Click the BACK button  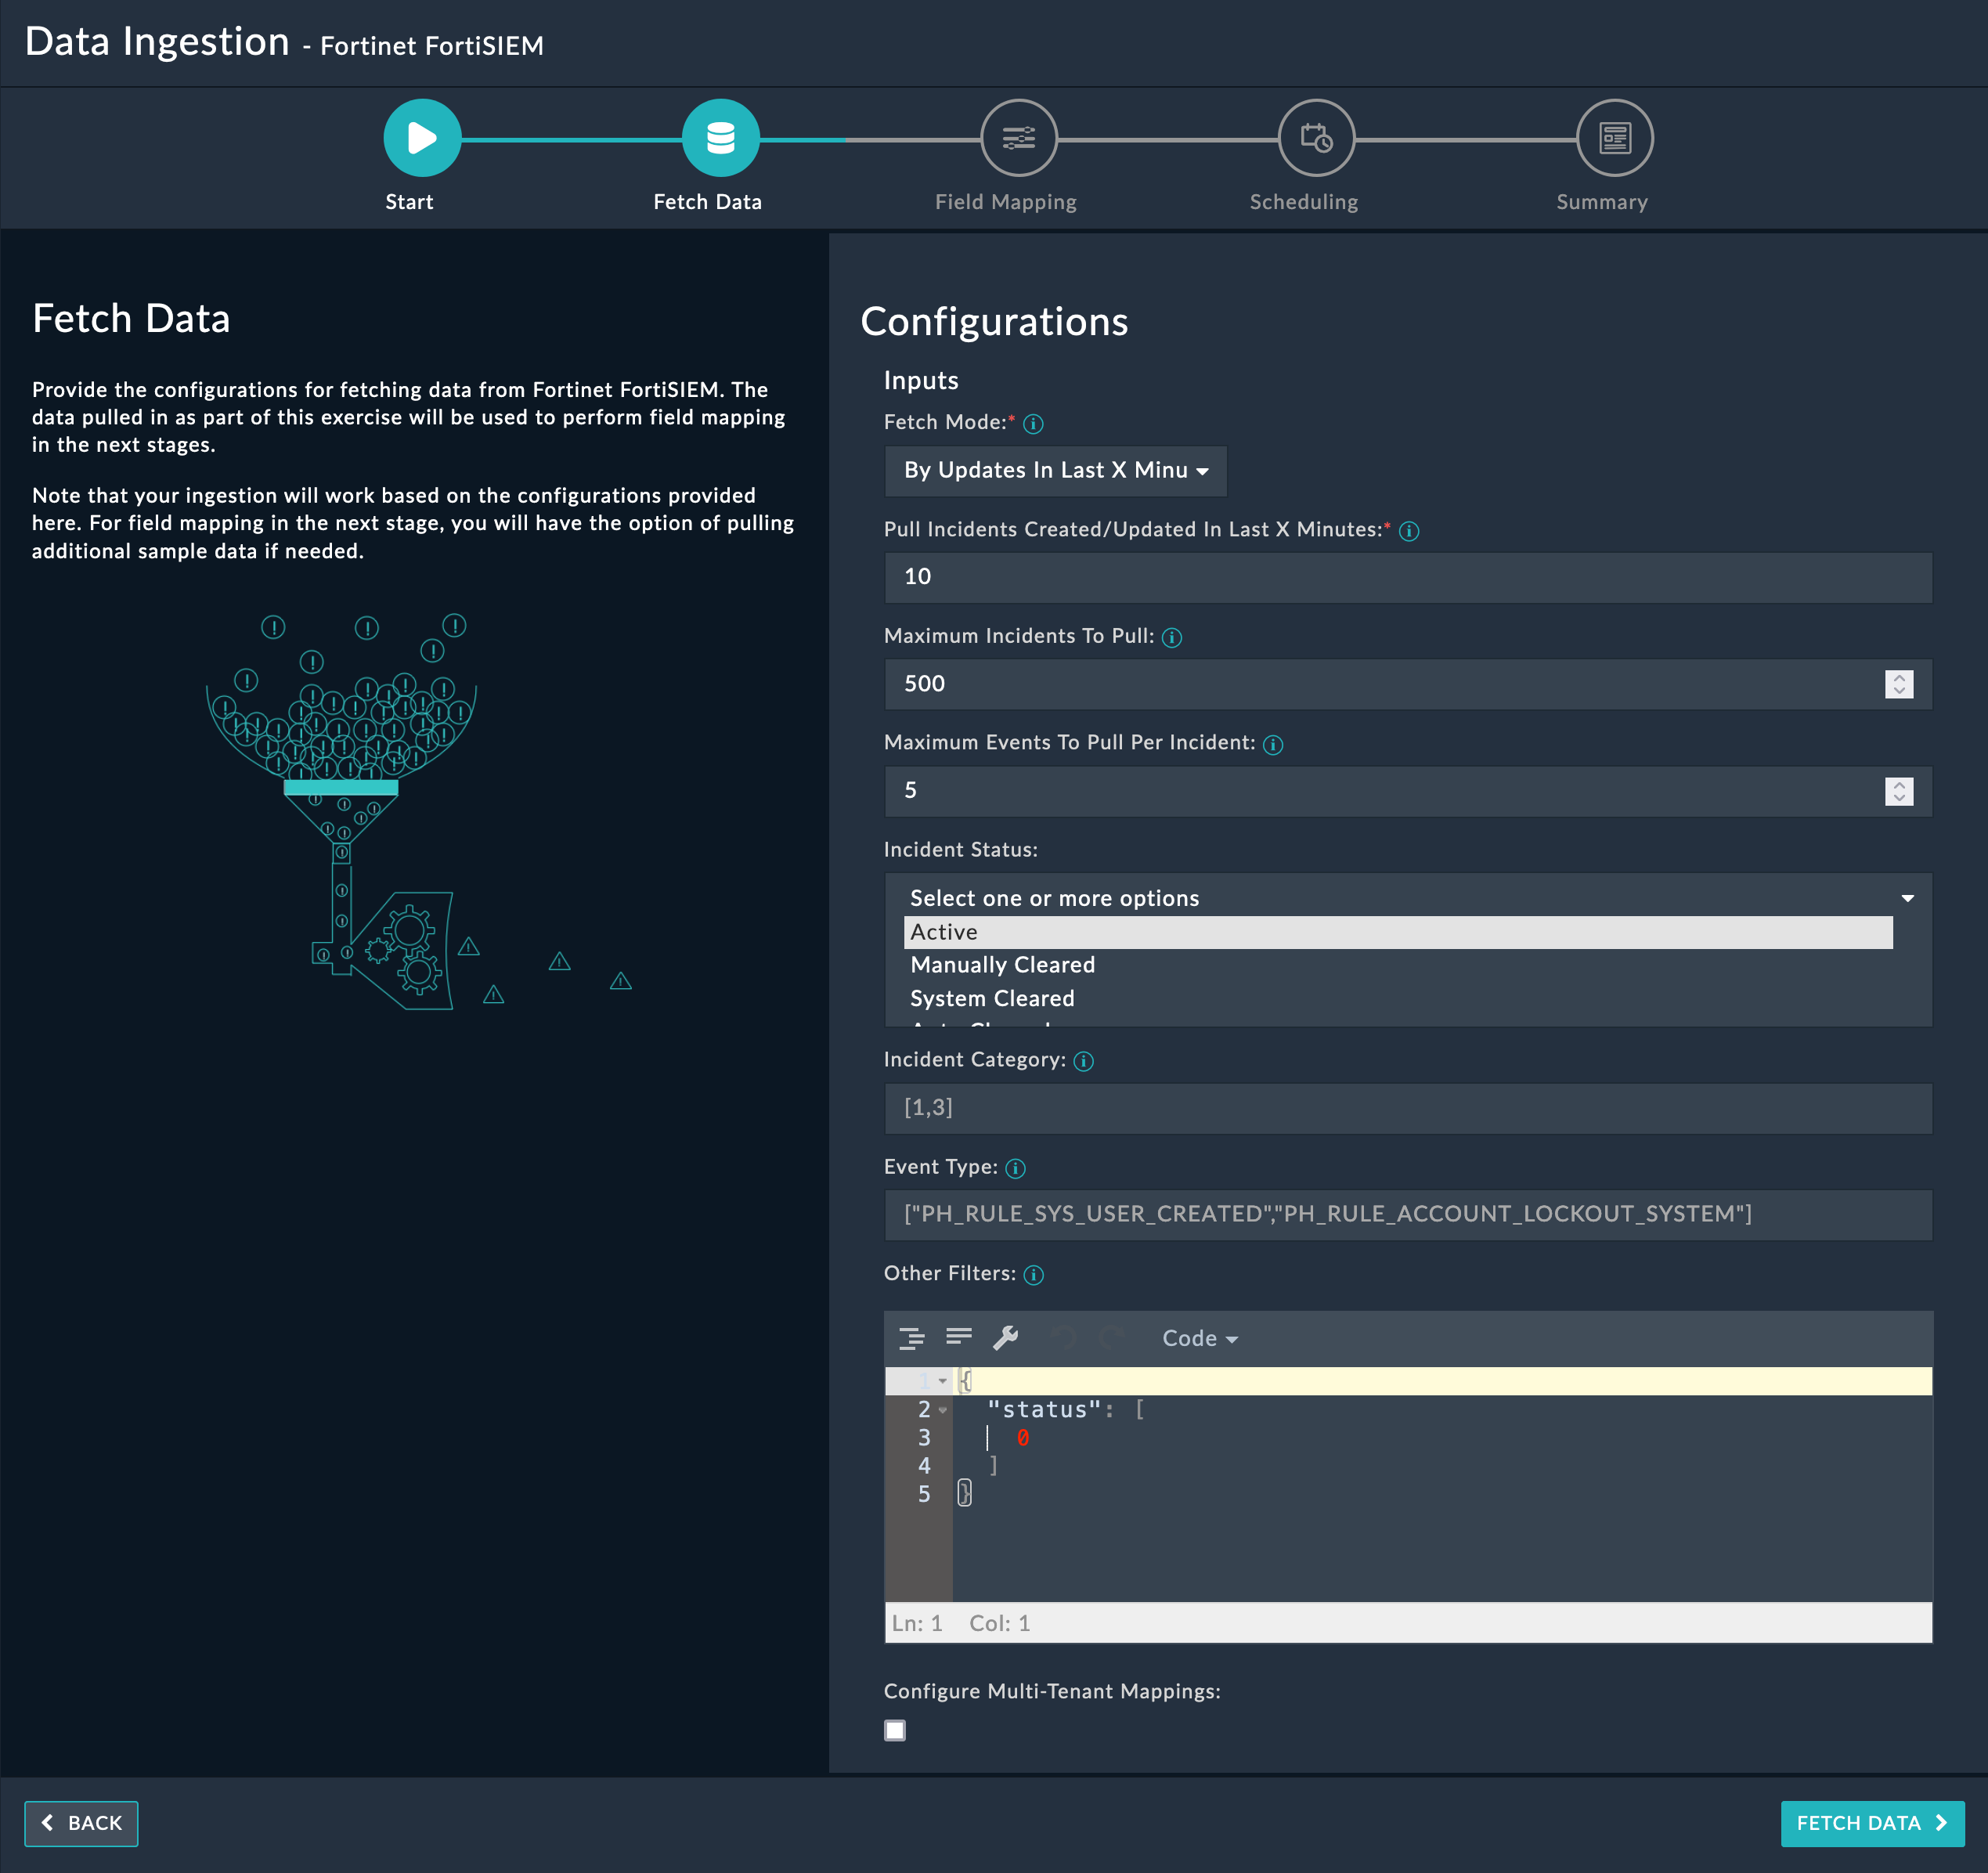81,1823
